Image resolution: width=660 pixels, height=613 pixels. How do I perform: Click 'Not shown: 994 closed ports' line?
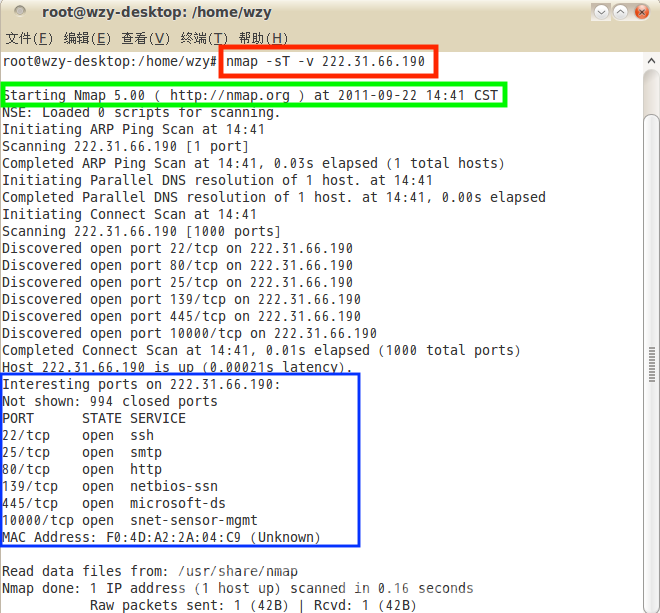pyautogui.click(x=110, y=401)
